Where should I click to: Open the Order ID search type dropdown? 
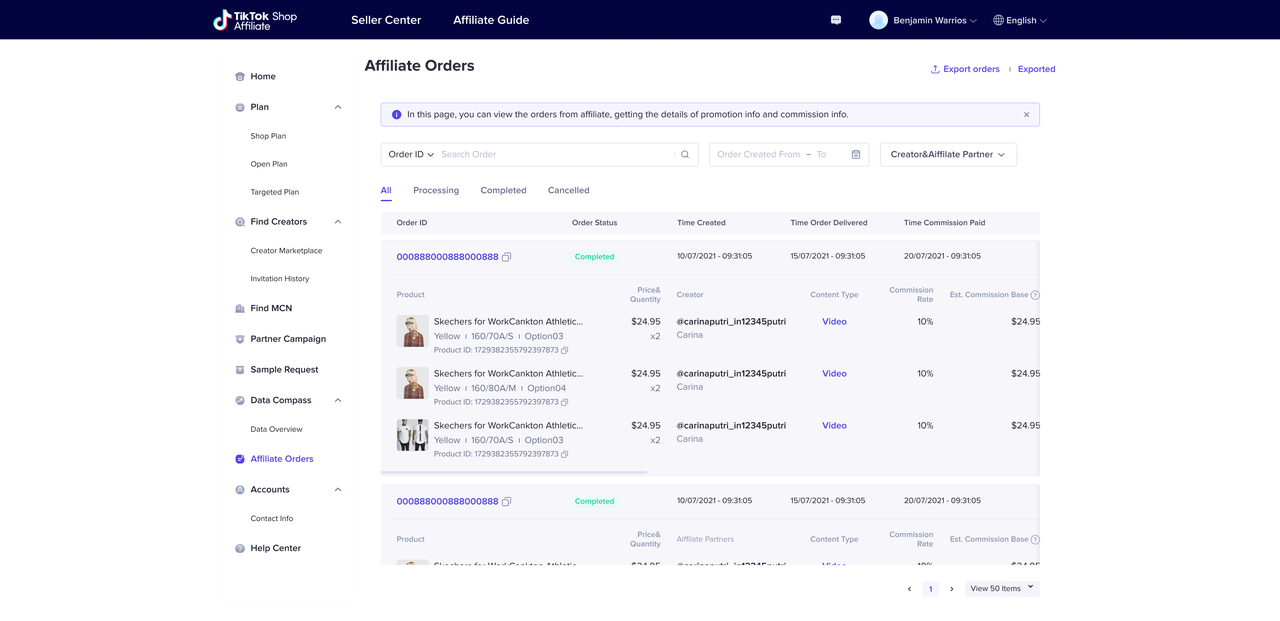tap(411, 155)
